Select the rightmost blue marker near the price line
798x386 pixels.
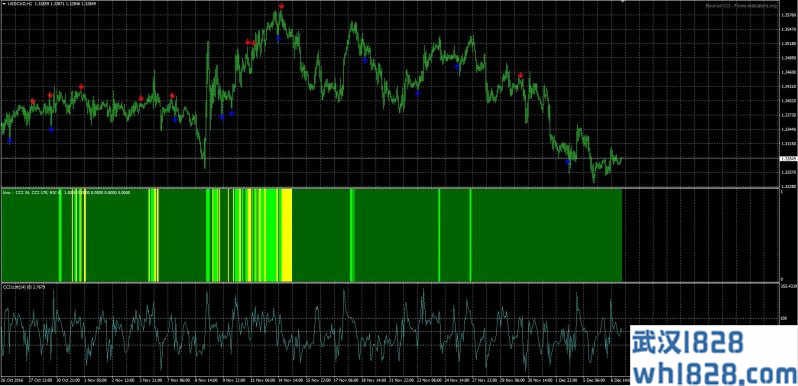pyautogui.click(x=568, y=161)
